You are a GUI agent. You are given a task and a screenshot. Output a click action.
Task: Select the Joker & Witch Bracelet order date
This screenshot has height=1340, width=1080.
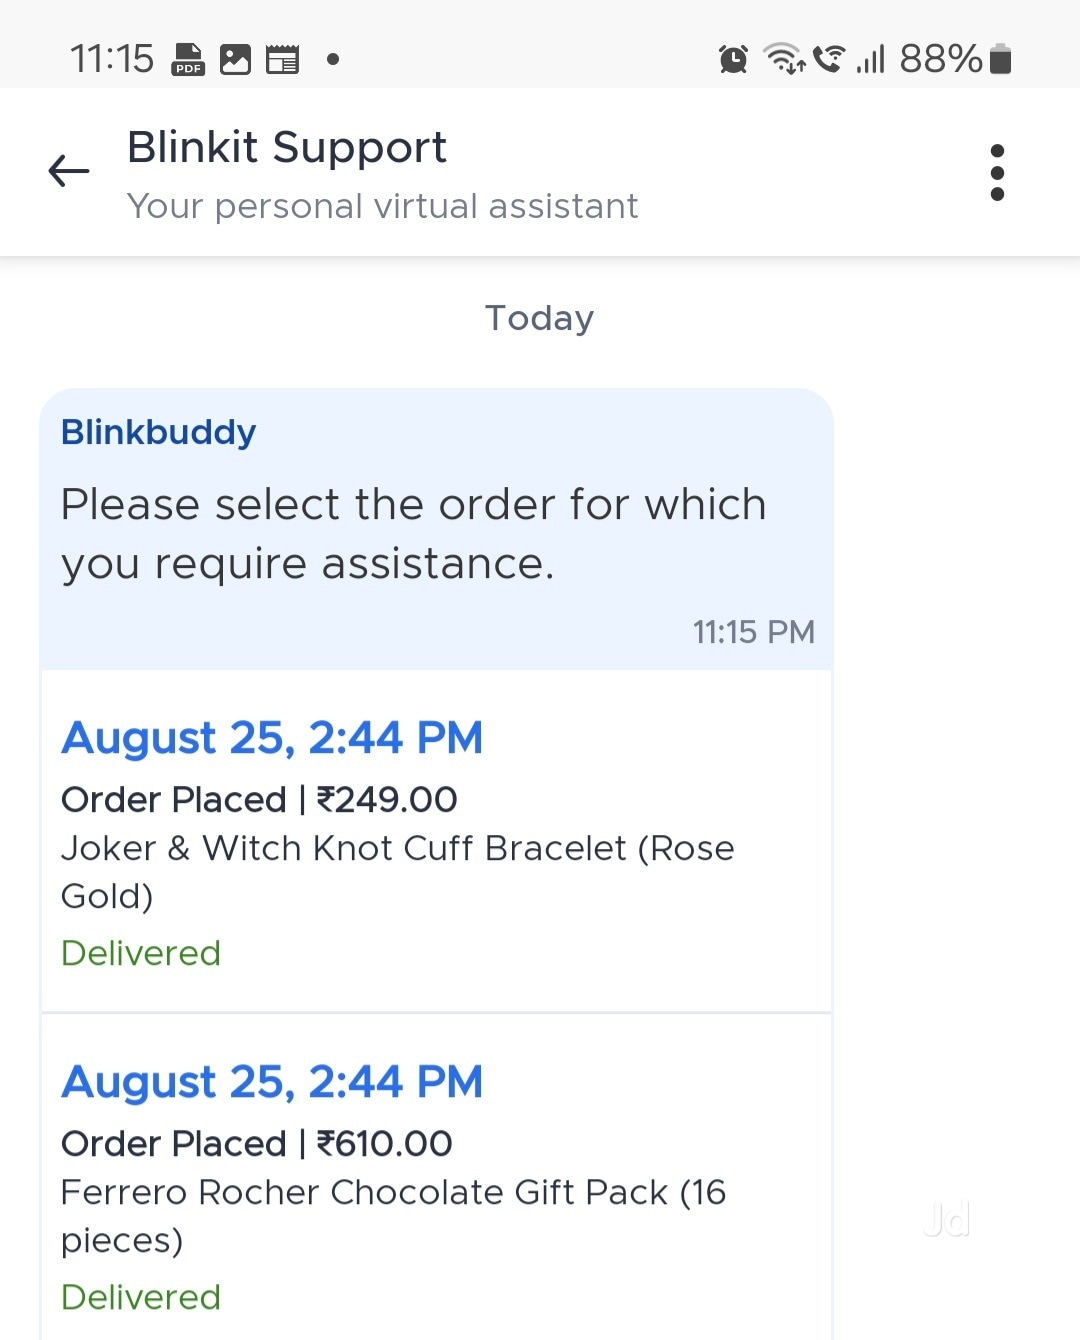click(x=272, y=738)
